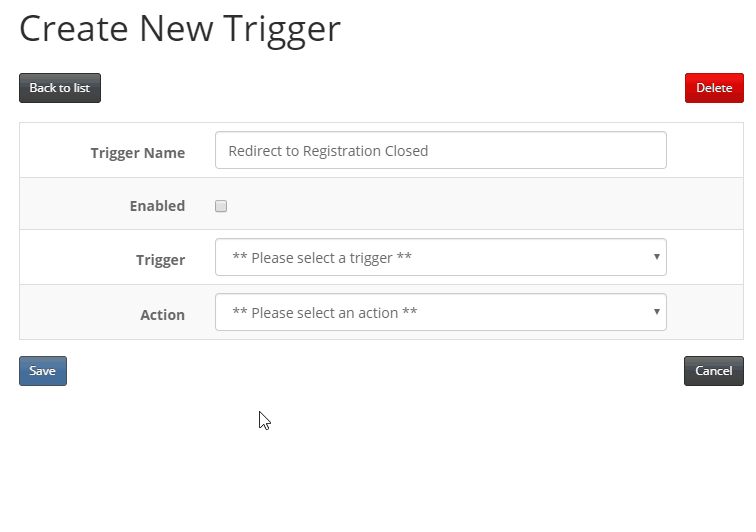Screen dimensions: 756x532
Task: Click the Enabled label text
Action: pos(157,206)
